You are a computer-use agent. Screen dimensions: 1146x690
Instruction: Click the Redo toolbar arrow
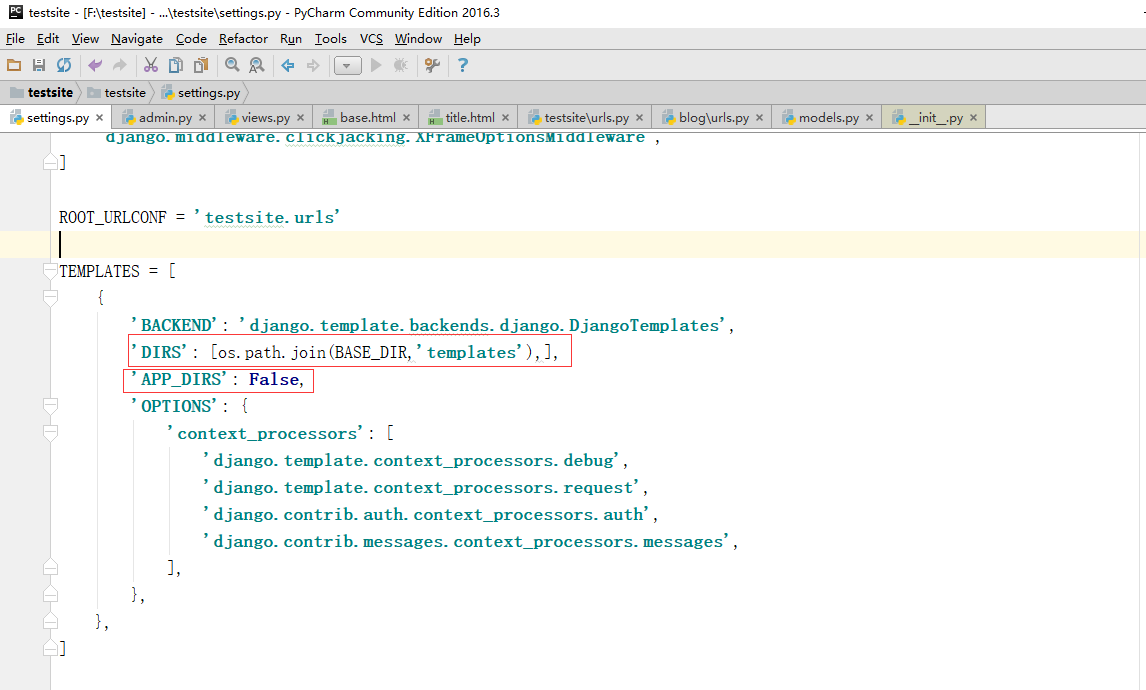pos(120,65)
